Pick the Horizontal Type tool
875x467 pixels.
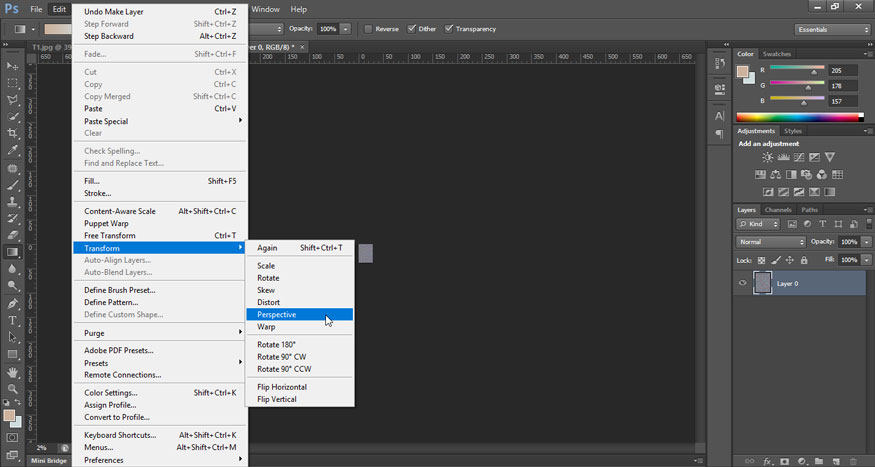pyautogui.click(x=13, y=321)
